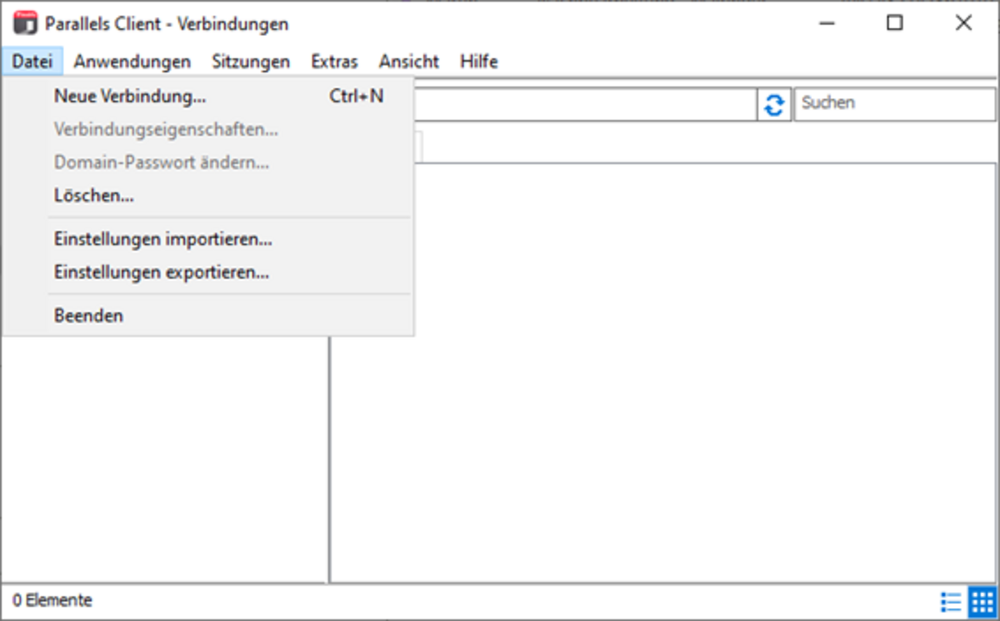Maximize the Parallels Client window
Screen dimensions: 1000x621
tap(895, 24)
